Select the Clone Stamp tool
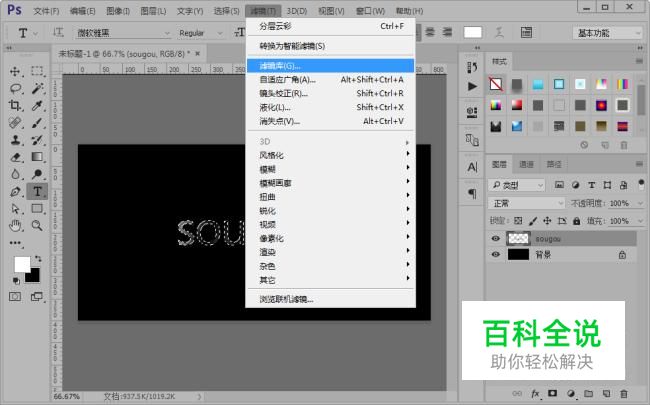 click(15, 140)
